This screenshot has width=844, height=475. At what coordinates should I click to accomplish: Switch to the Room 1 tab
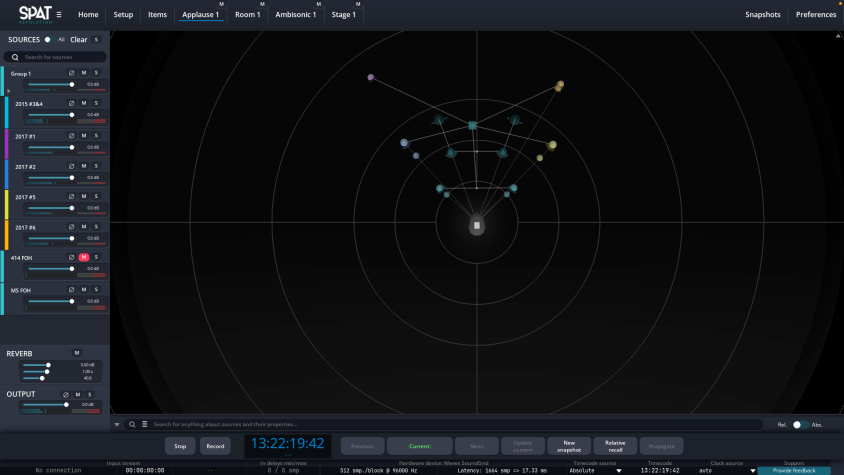(x=248, y=15)
